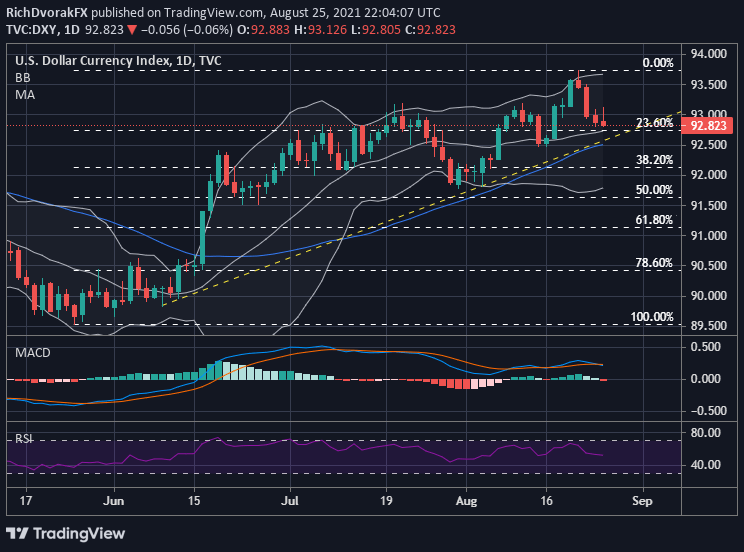
Task: Click the TradingView brand text
Action: (x=79, y=533)
